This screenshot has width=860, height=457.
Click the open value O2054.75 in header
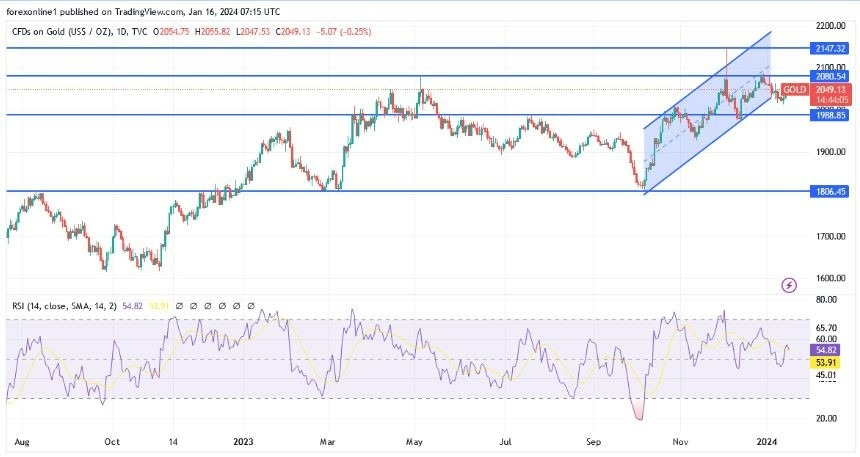pyautogui.click(x=171, y=32)
